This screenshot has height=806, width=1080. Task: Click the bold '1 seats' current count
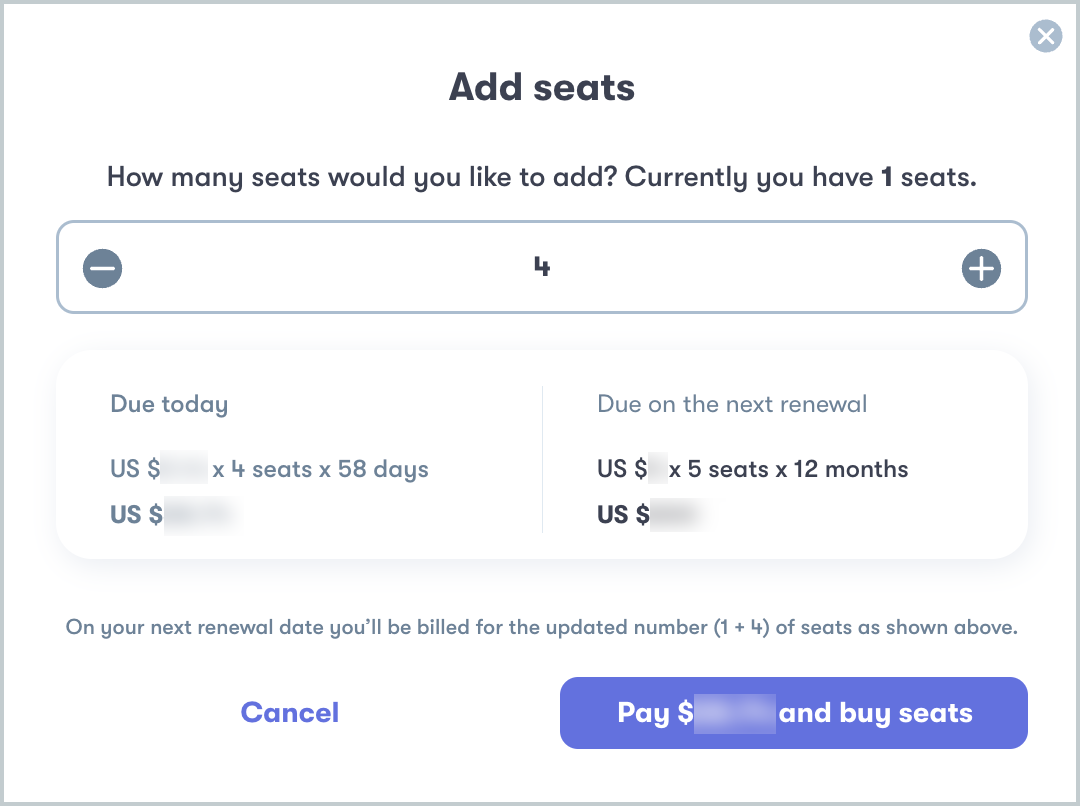(928, 177)
